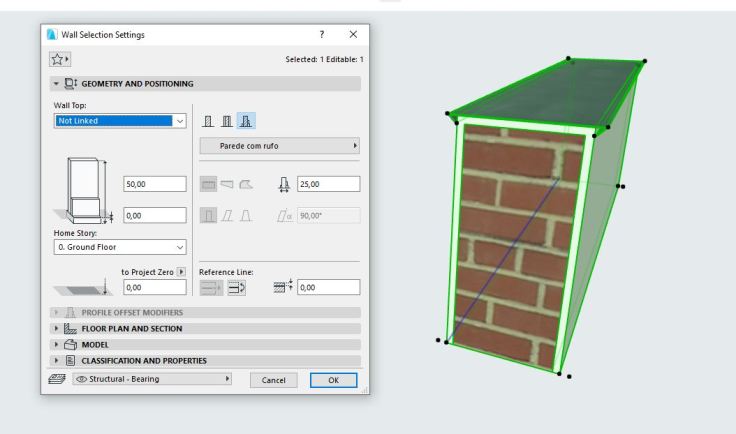Click the Cancel button
Viewport: 736px width, 434px height.
274,380
